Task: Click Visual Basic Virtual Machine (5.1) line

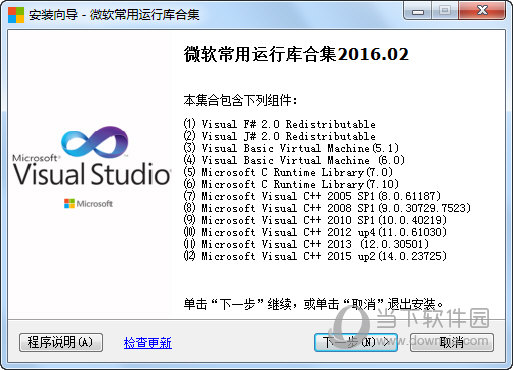Action: 291,148
